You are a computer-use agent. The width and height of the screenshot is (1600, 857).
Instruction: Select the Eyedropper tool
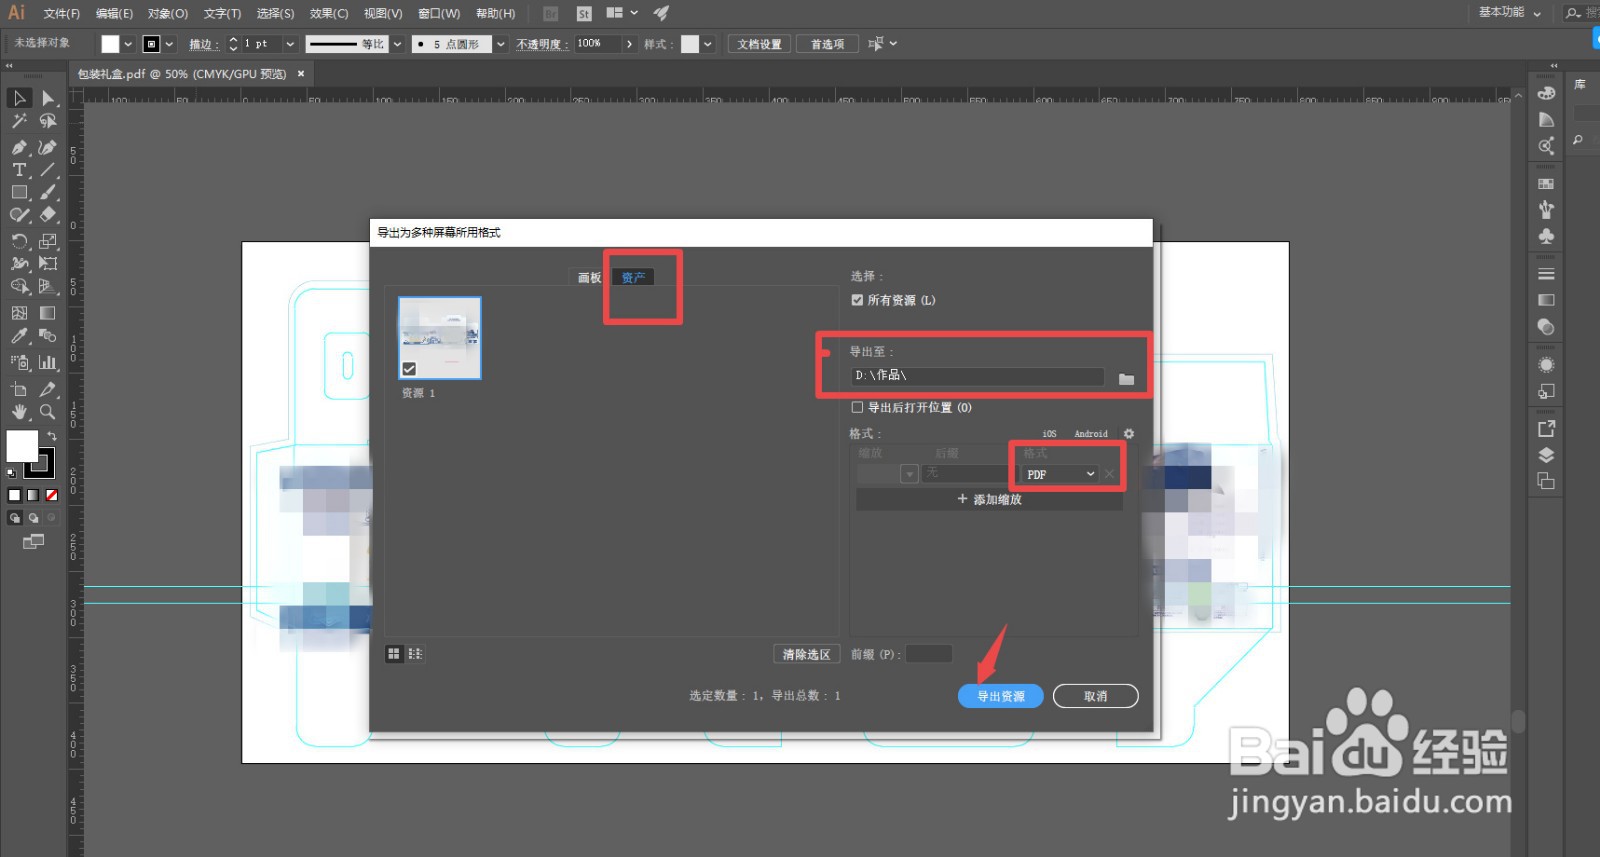[19, 336]
